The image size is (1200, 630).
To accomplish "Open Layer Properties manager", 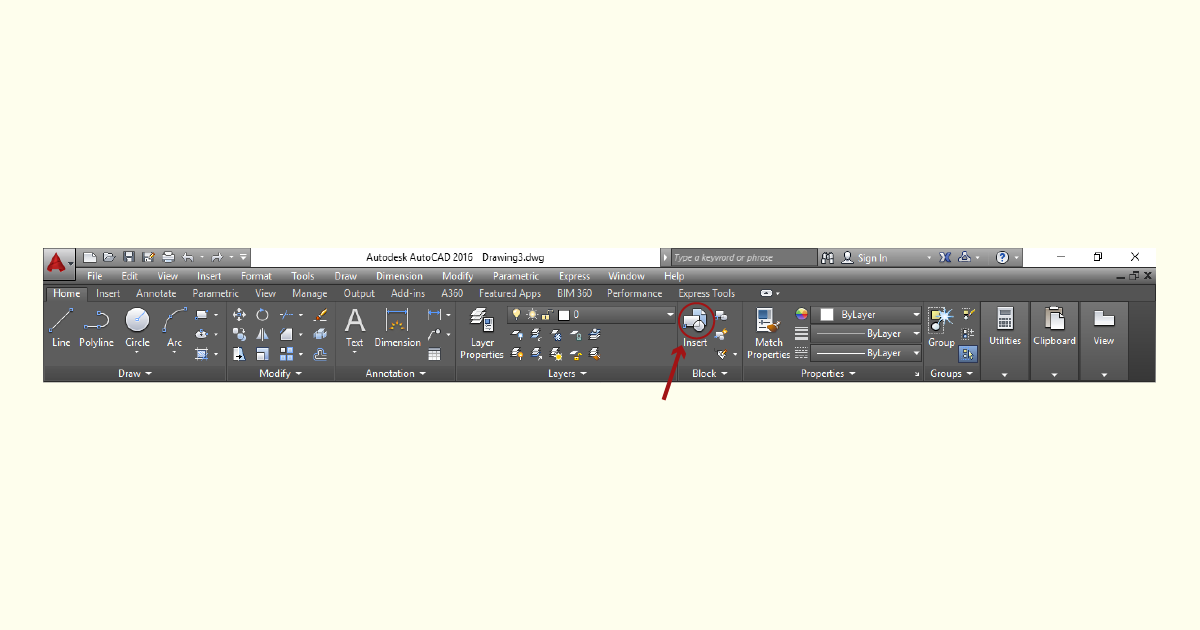I will 482,335.
